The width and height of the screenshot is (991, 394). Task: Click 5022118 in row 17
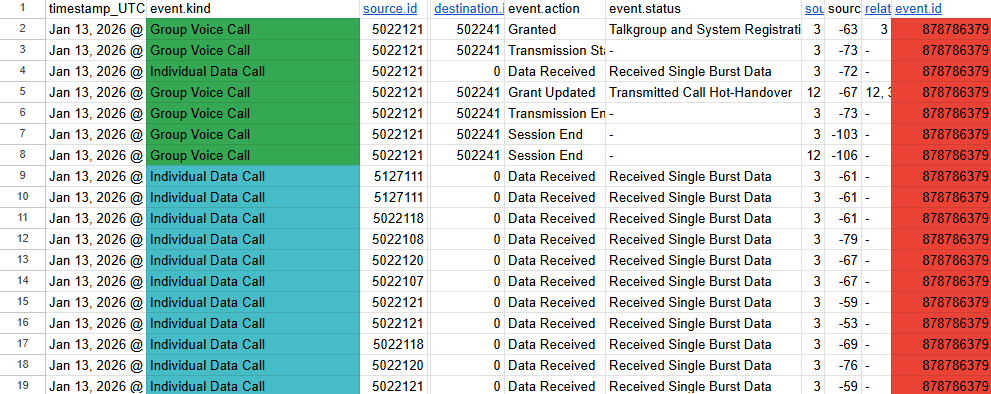click(x=395, y=345)
